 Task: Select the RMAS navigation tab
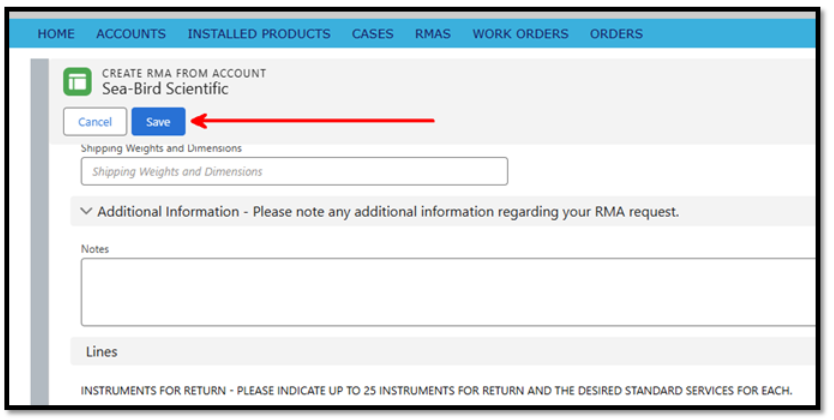click(x=433, y=34)
